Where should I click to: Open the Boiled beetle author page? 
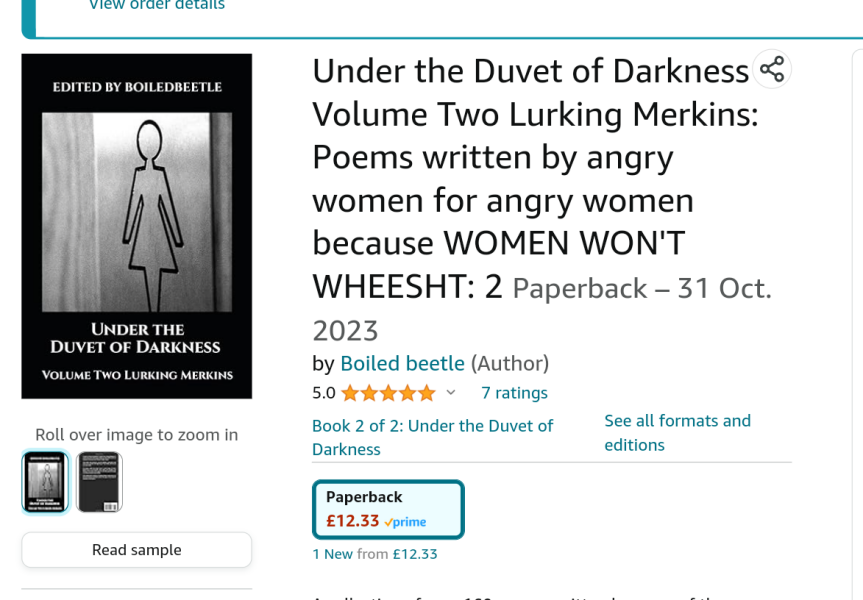pos(402,363)
